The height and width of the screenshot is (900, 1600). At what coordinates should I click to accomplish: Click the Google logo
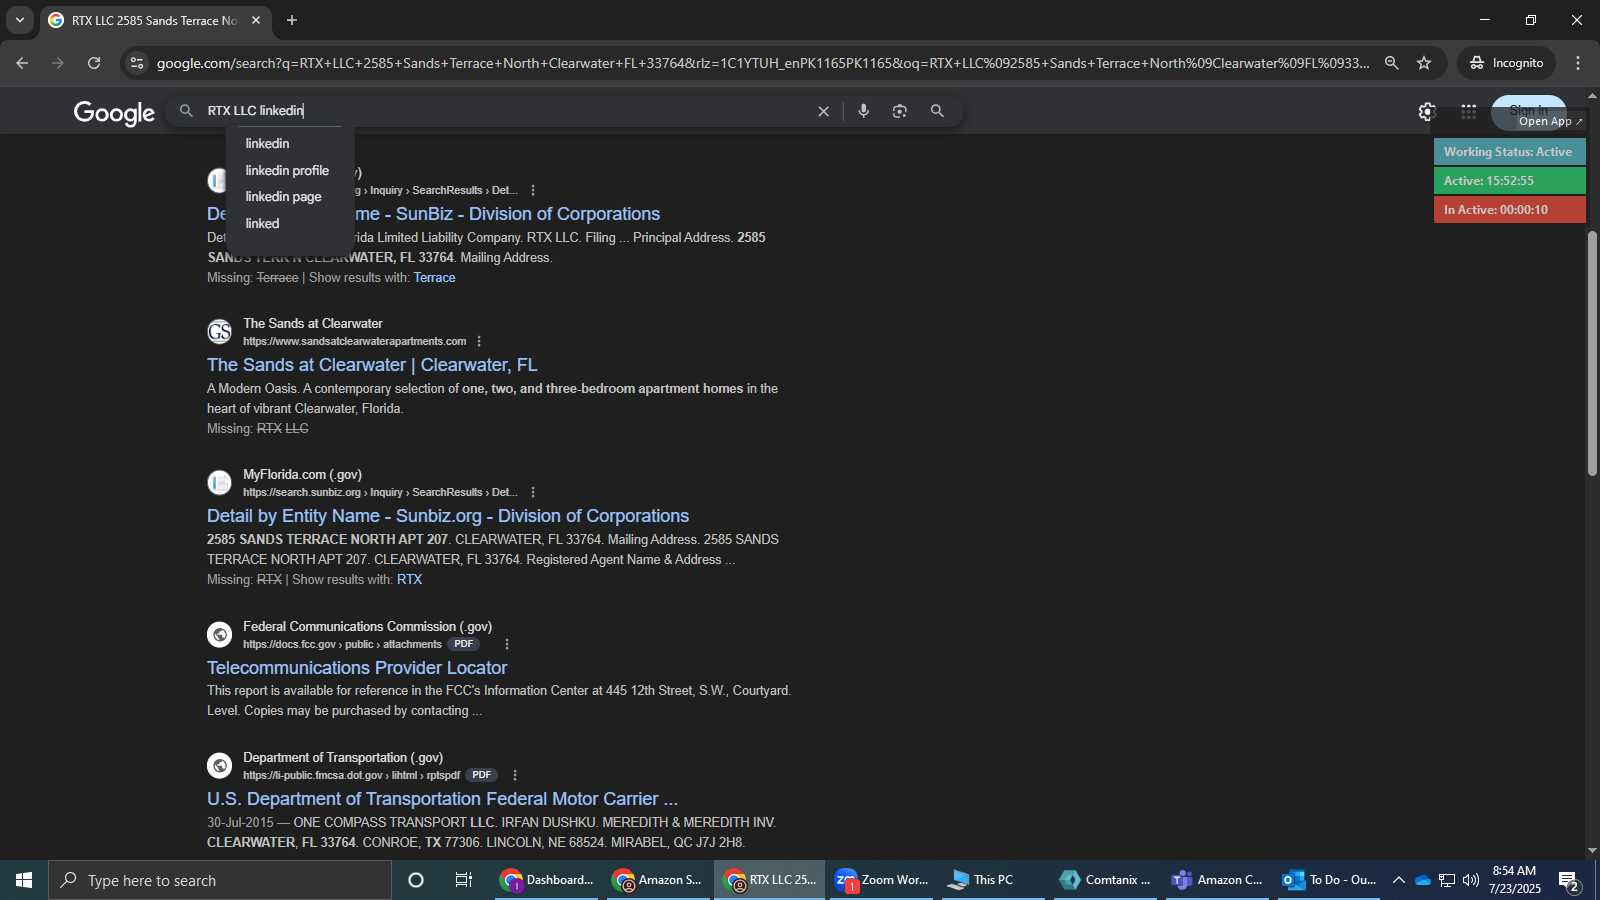pos(114,113)
